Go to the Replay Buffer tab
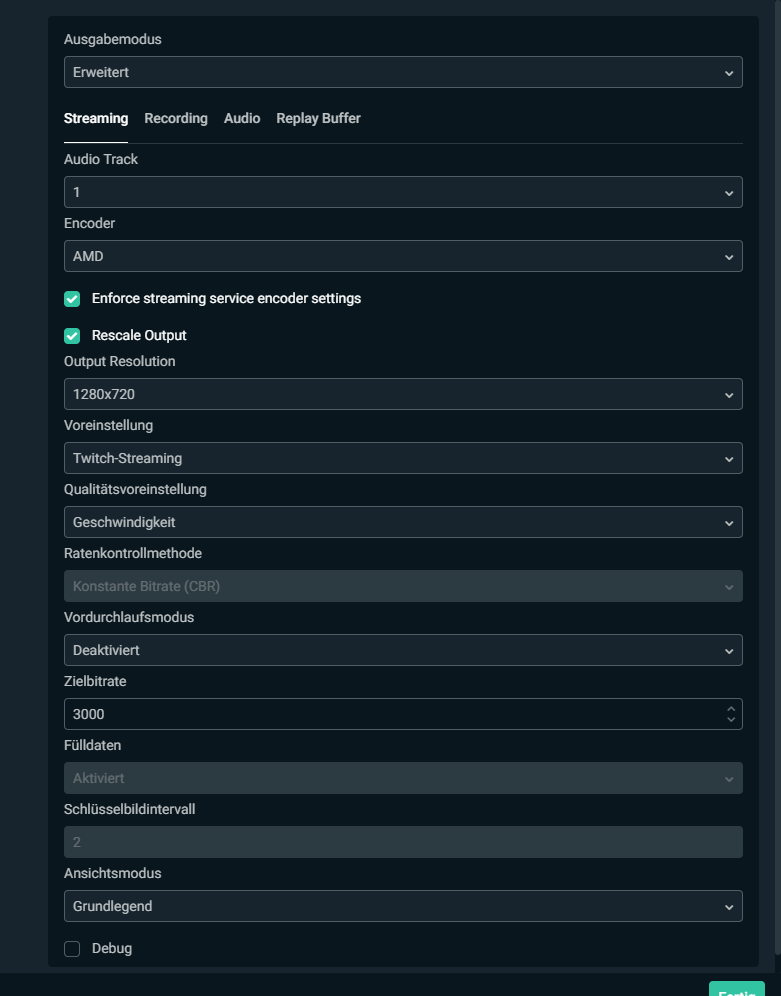781x996 pixels. pyautogui.click(x=318, y=118)
